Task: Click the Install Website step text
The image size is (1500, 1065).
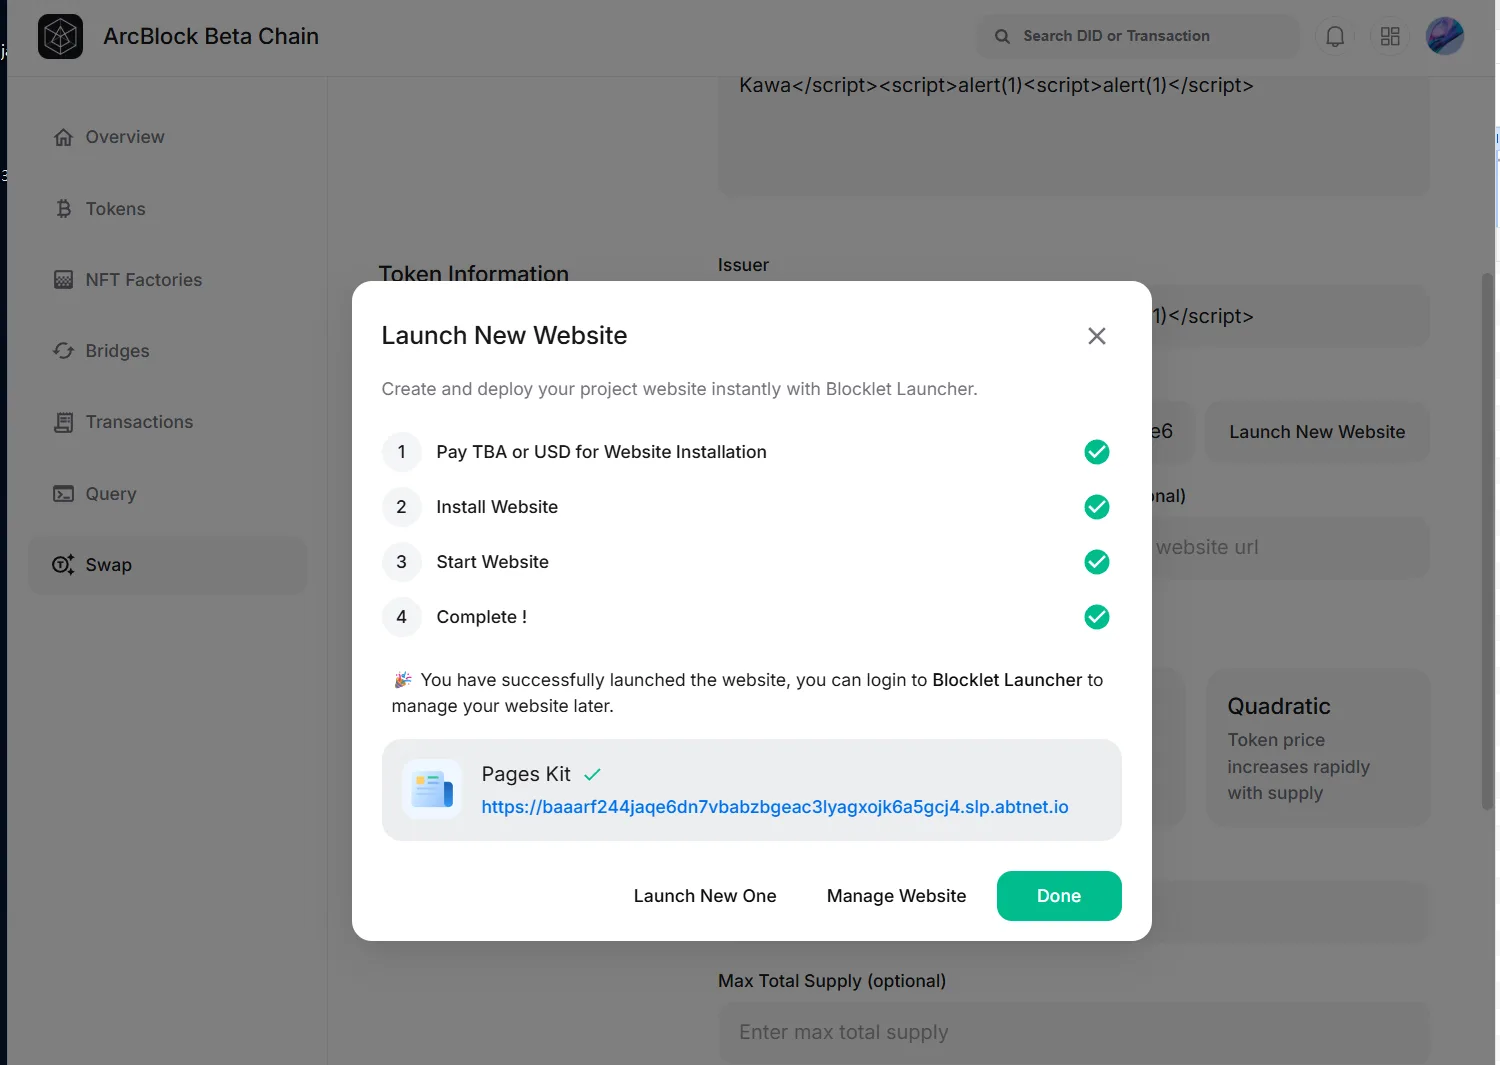Action: point(497,507)
